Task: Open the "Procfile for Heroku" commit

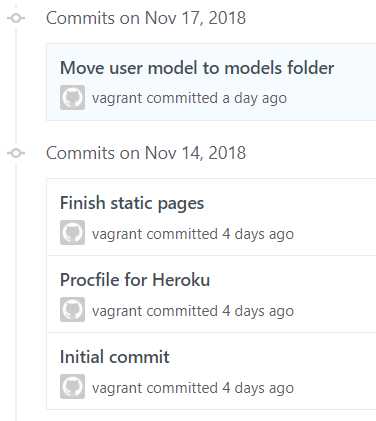Action: (135, 280)
